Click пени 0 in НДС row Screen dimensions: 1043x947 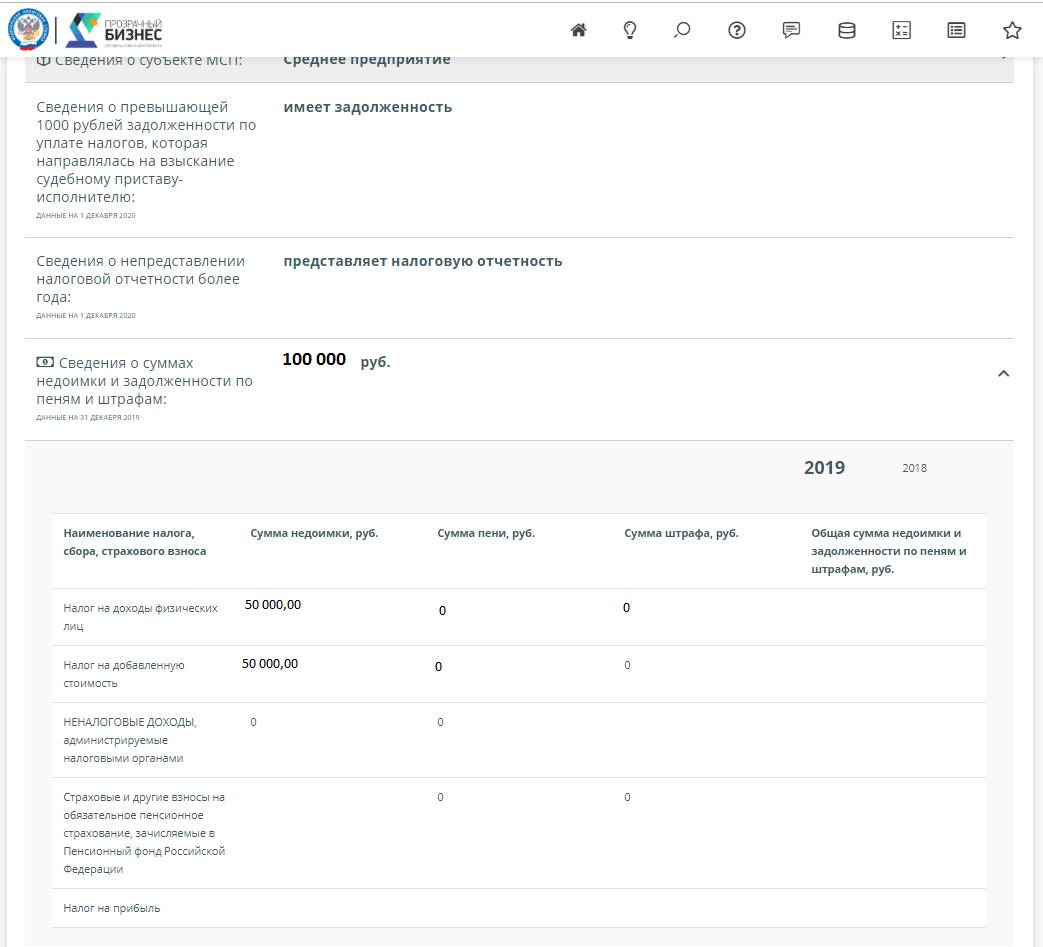(438, 666)
